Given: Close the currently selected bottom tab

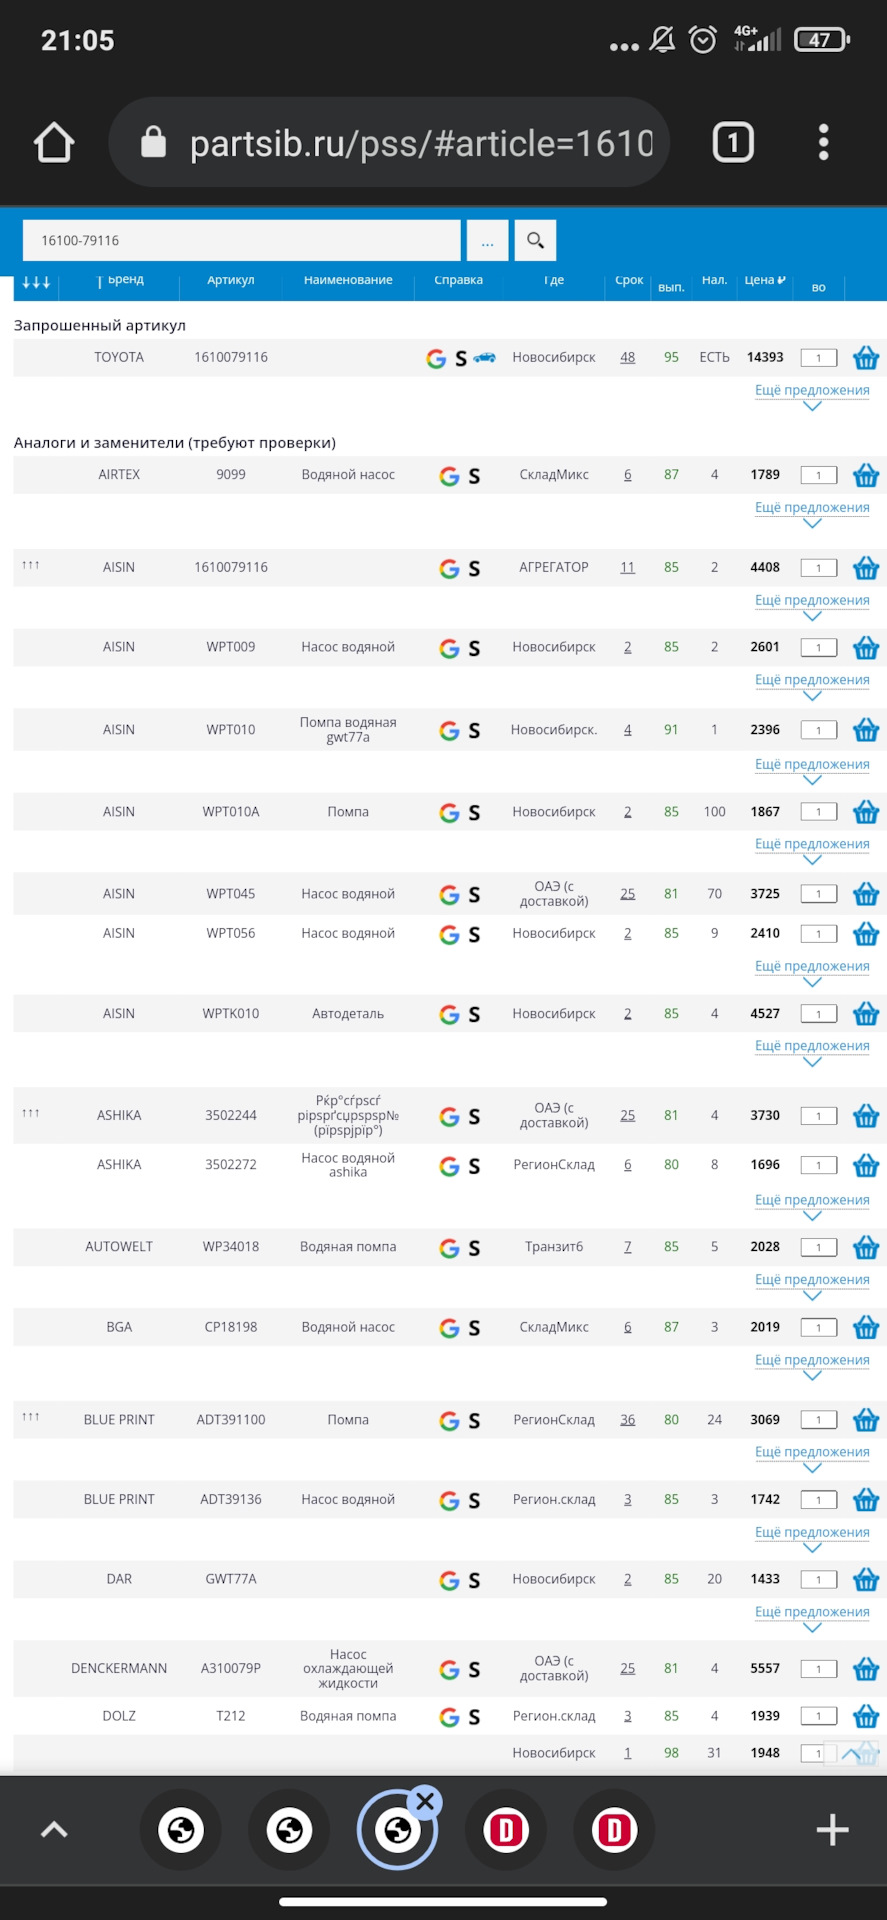Looking at the screenshot, I should click(425, 1802).
